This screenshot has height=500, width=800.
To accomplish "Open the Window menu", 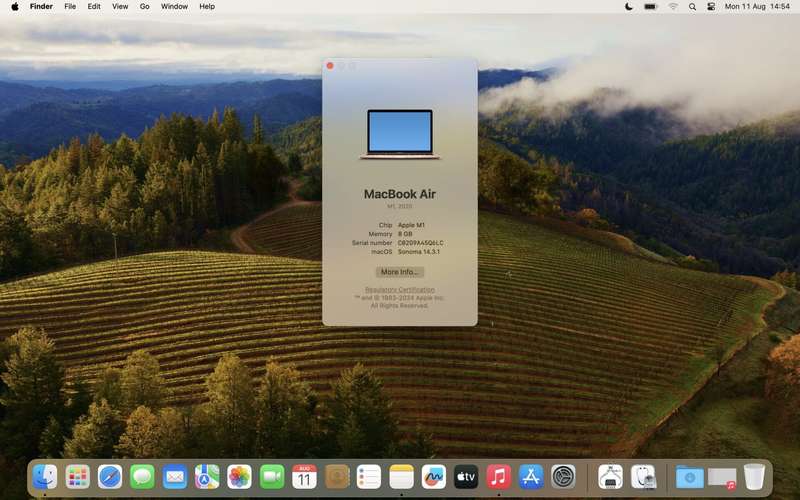I will pyautogui.click(x=174, y=7).
